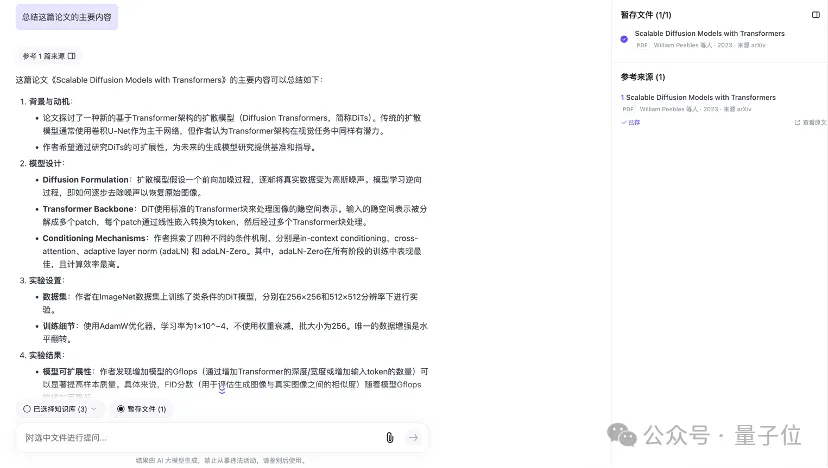The image size is (828, 468).
Task: Uncheck the purple checkmark for the staged file
Action: [624, 39]
